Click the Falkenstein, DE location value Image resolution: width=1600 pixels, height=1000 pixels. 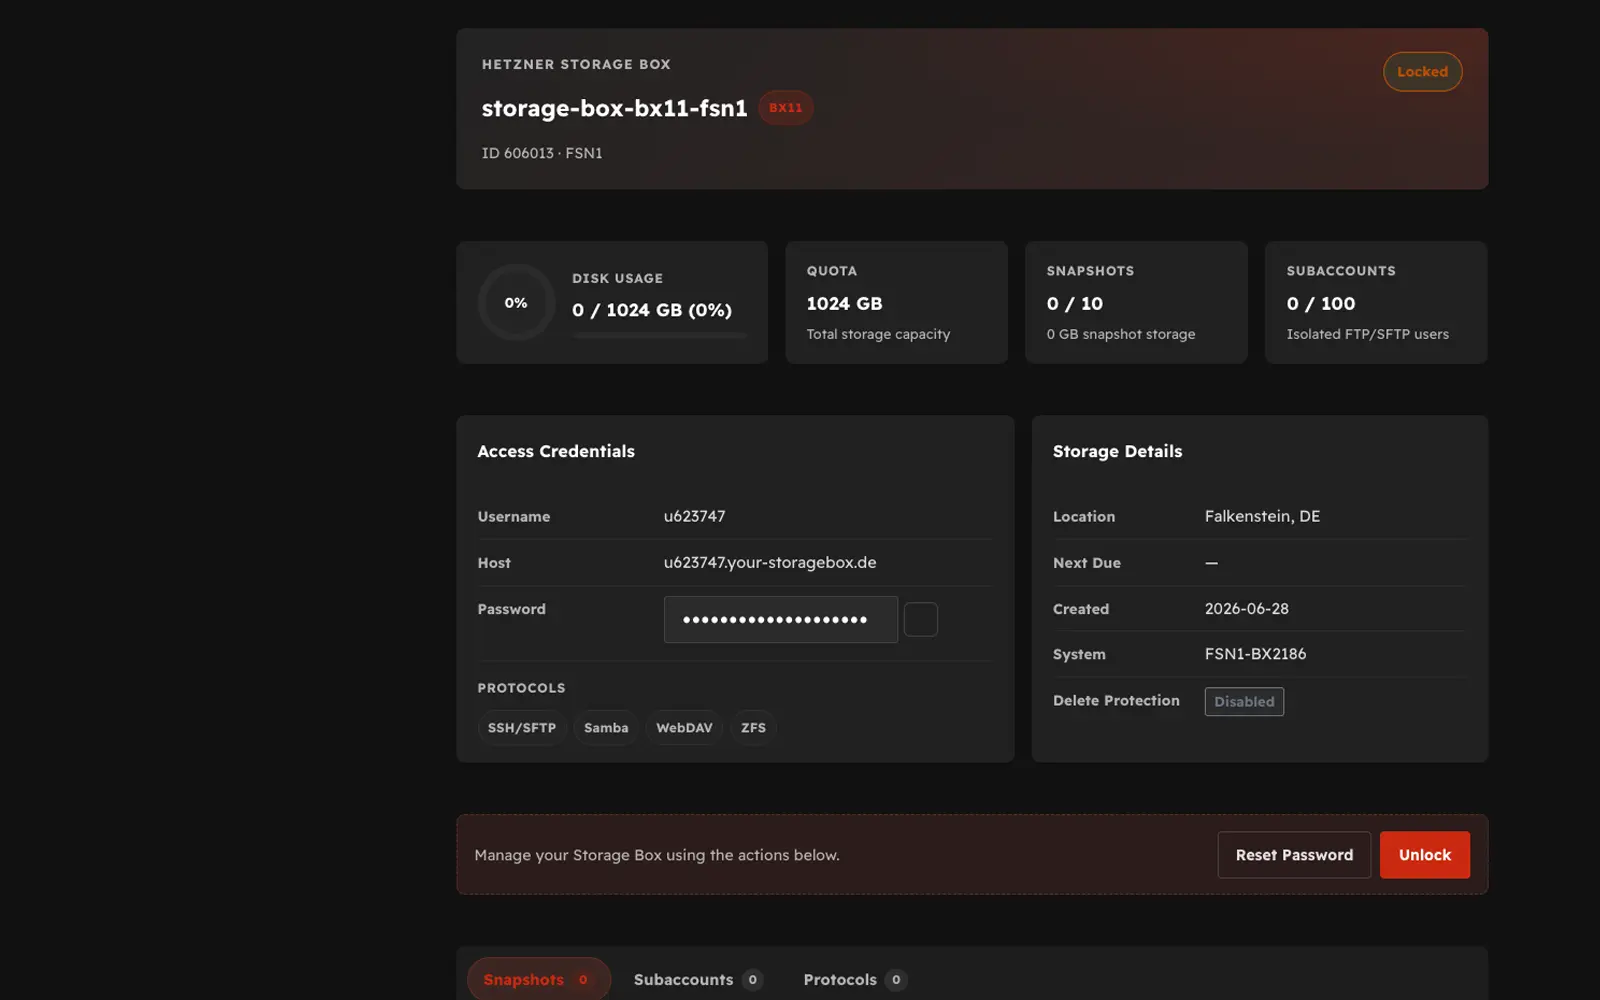tap(1262, 516)
